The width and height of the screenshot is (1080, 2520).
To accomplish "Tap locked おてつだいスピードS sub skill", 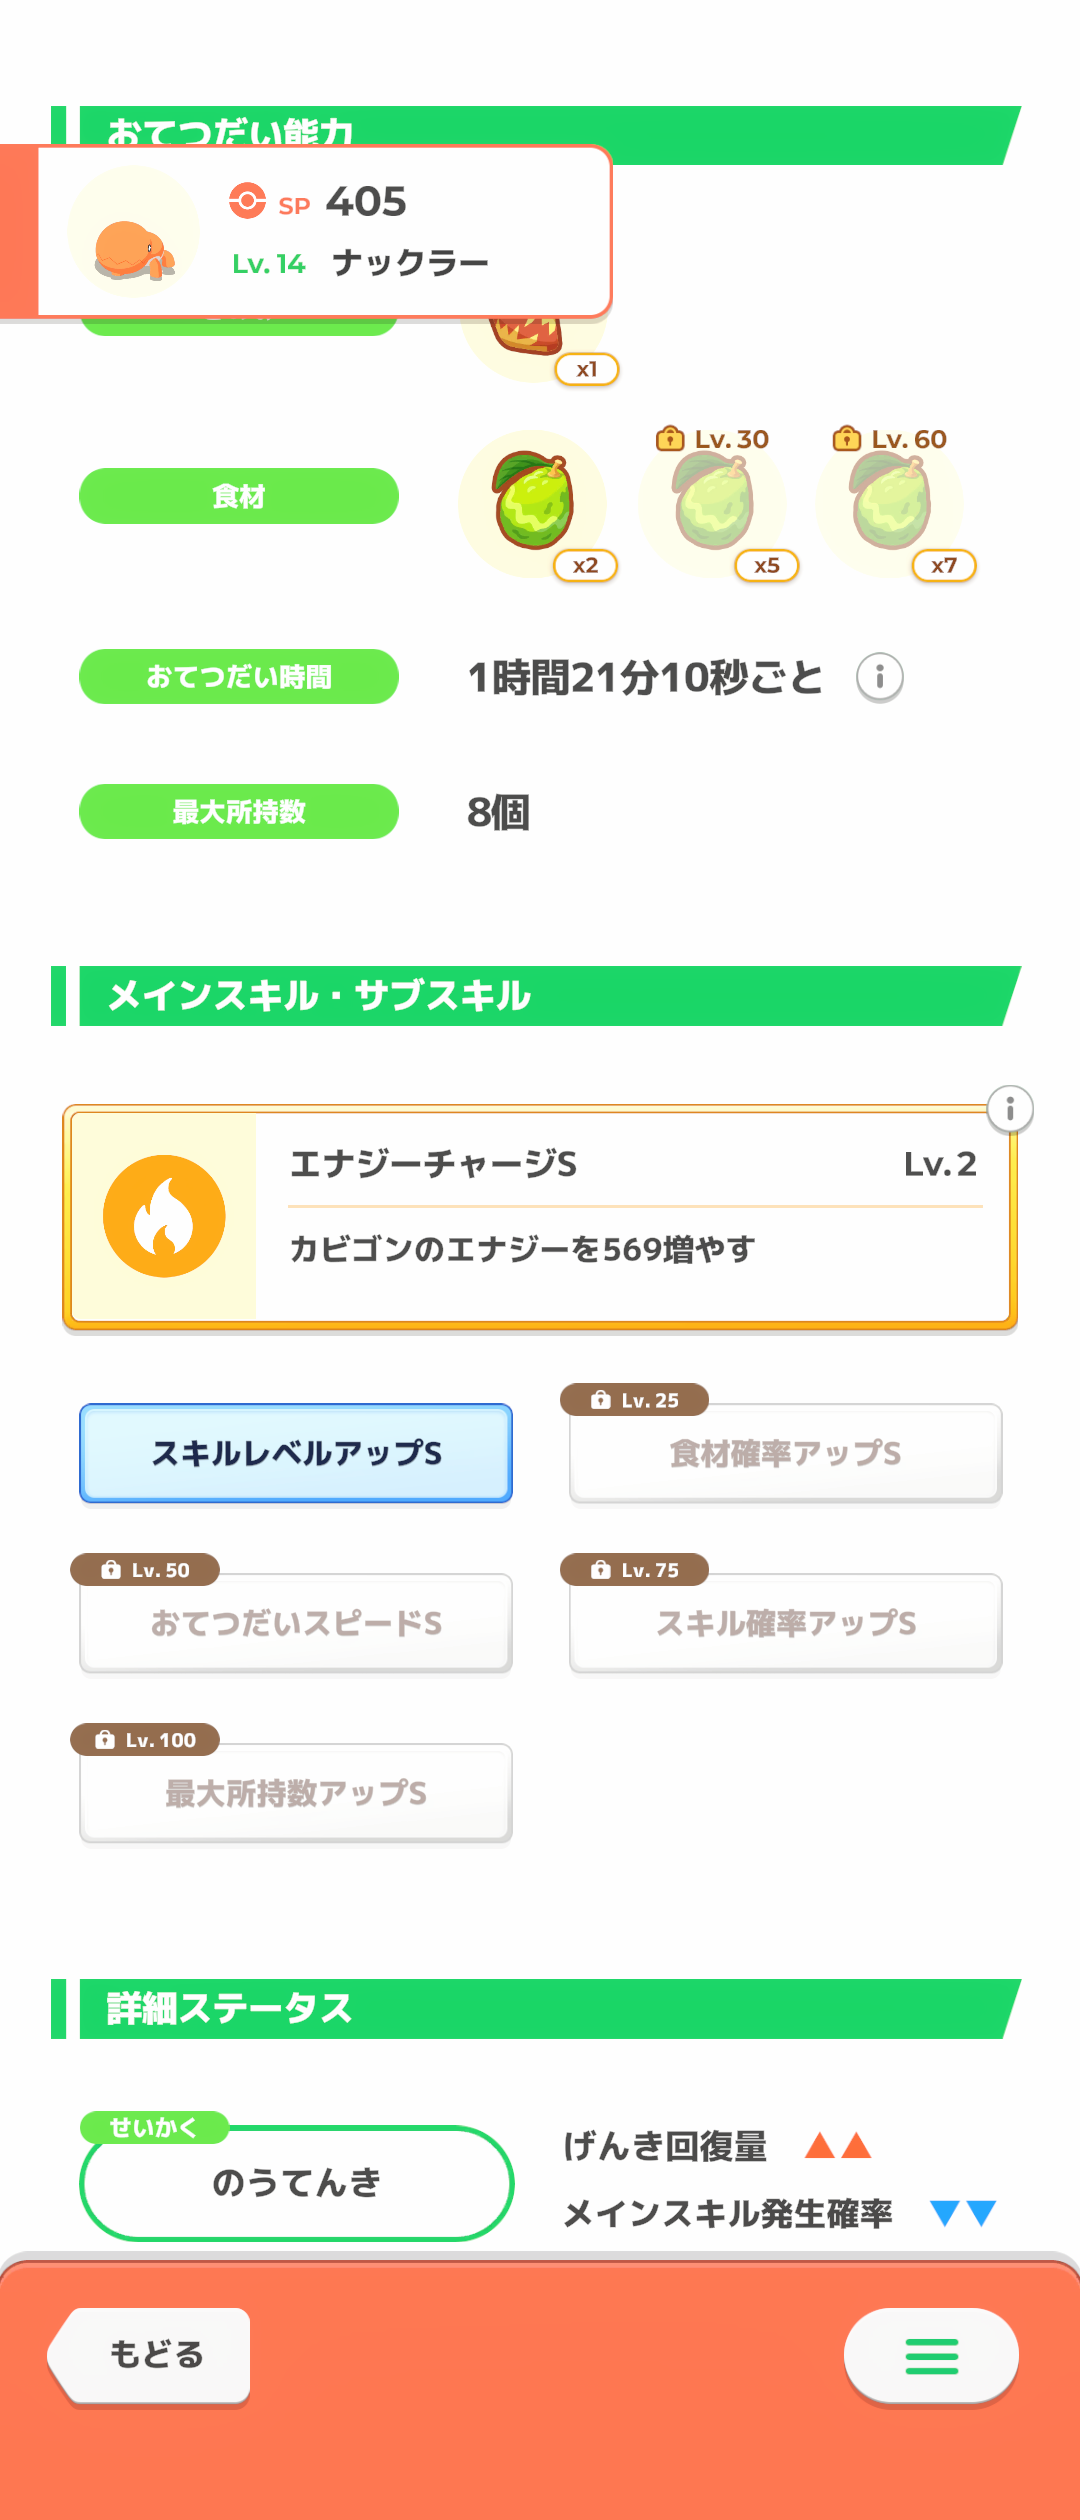I will click(296, 1623).
